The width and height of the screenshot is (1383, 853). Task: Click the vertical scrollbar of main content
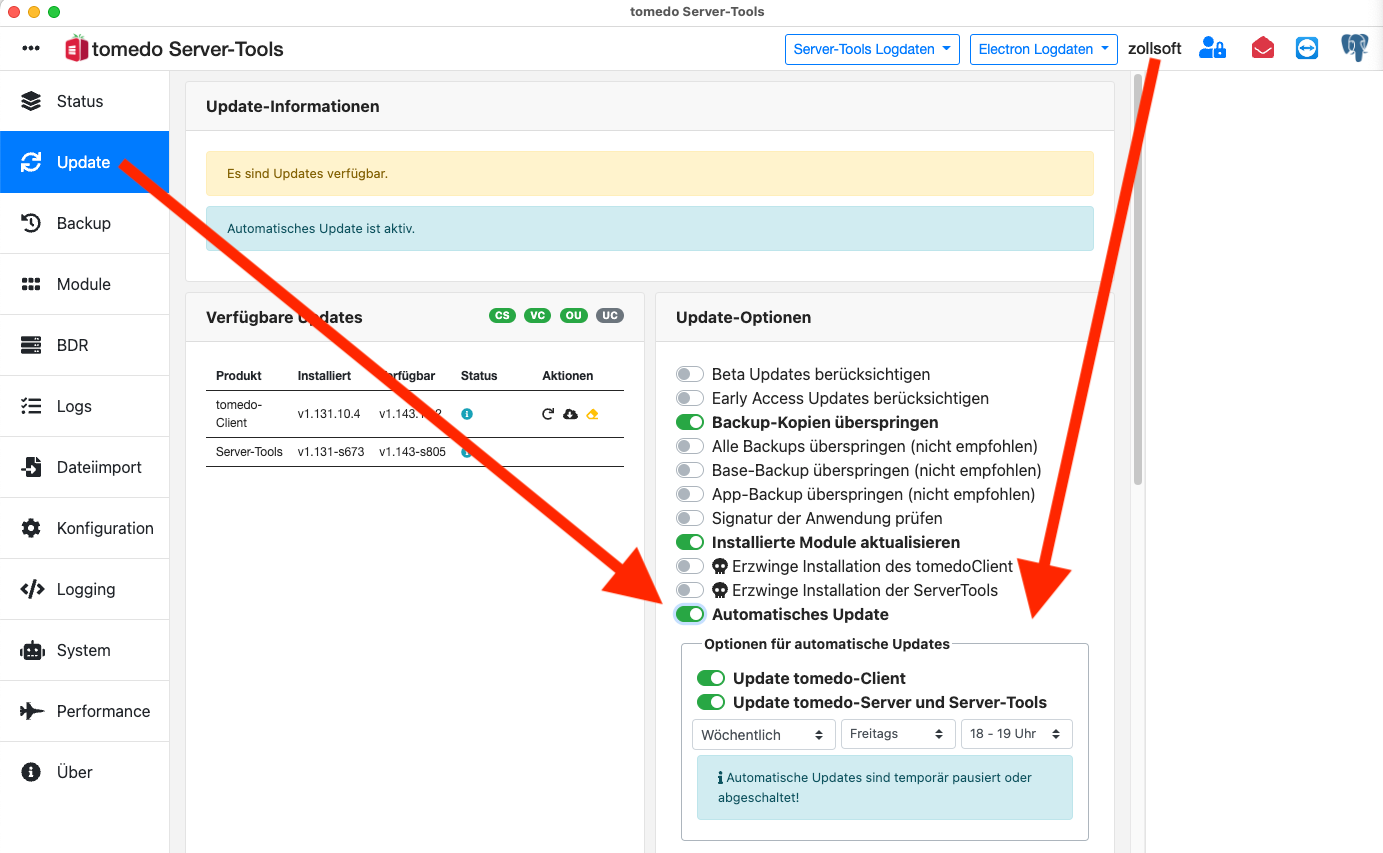pyautogui.click(x=1138, y=280)
